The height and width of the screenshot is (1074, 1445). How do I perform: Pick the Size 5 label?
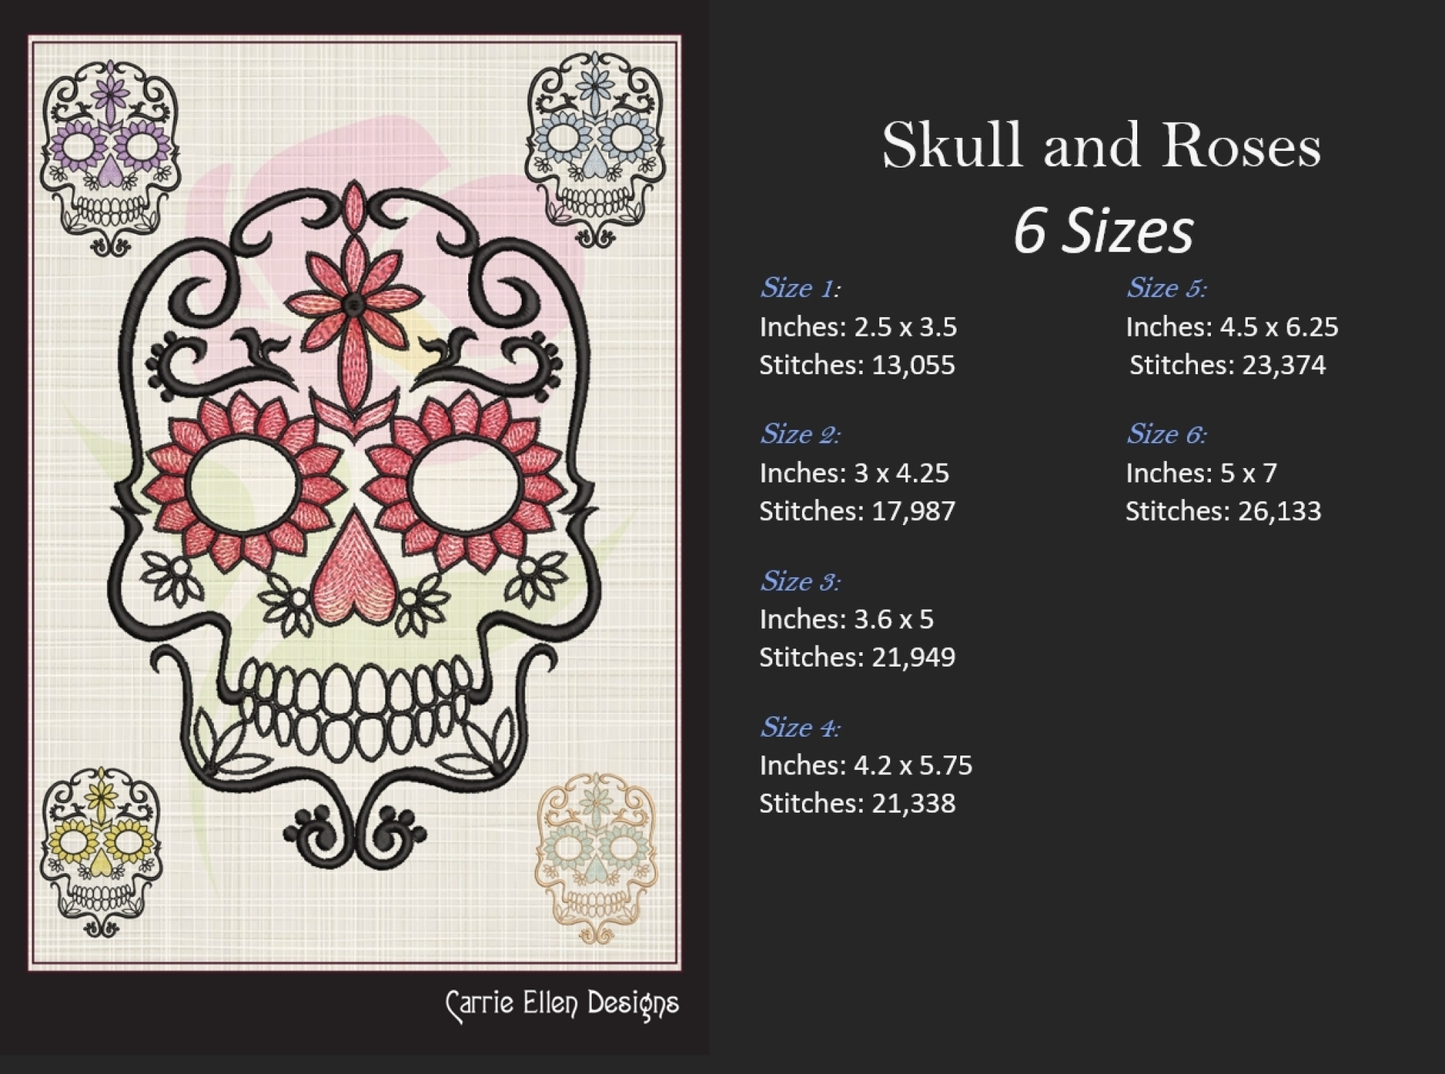[x=1166, y=288]
